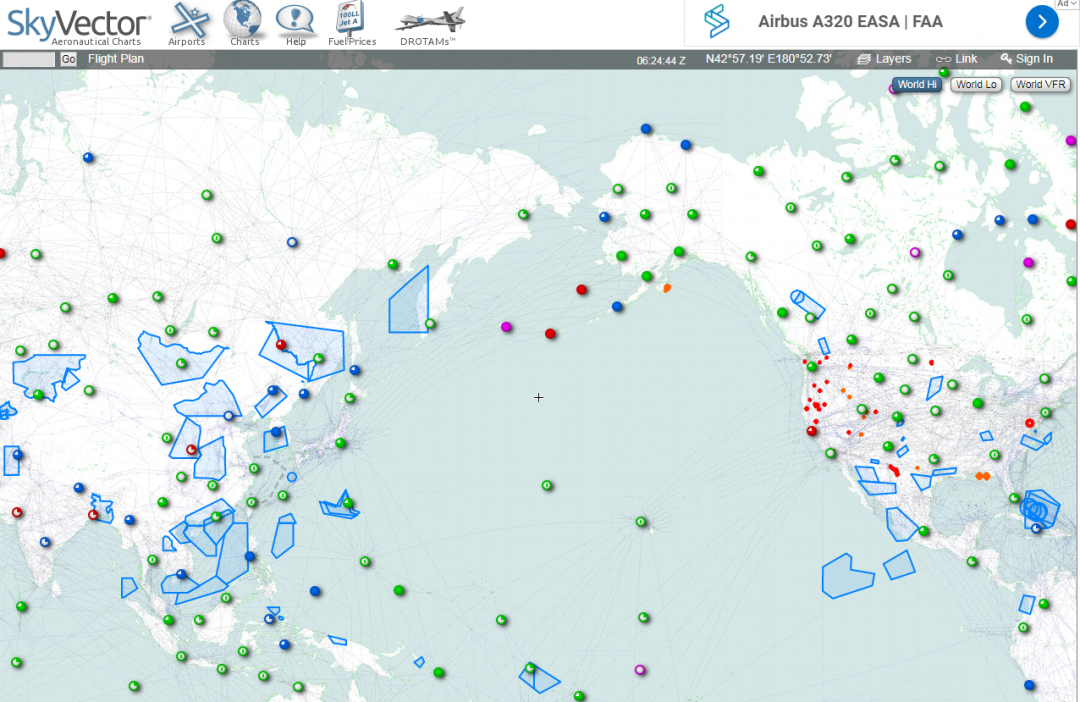Expand the Layers menu

(885, 59)
